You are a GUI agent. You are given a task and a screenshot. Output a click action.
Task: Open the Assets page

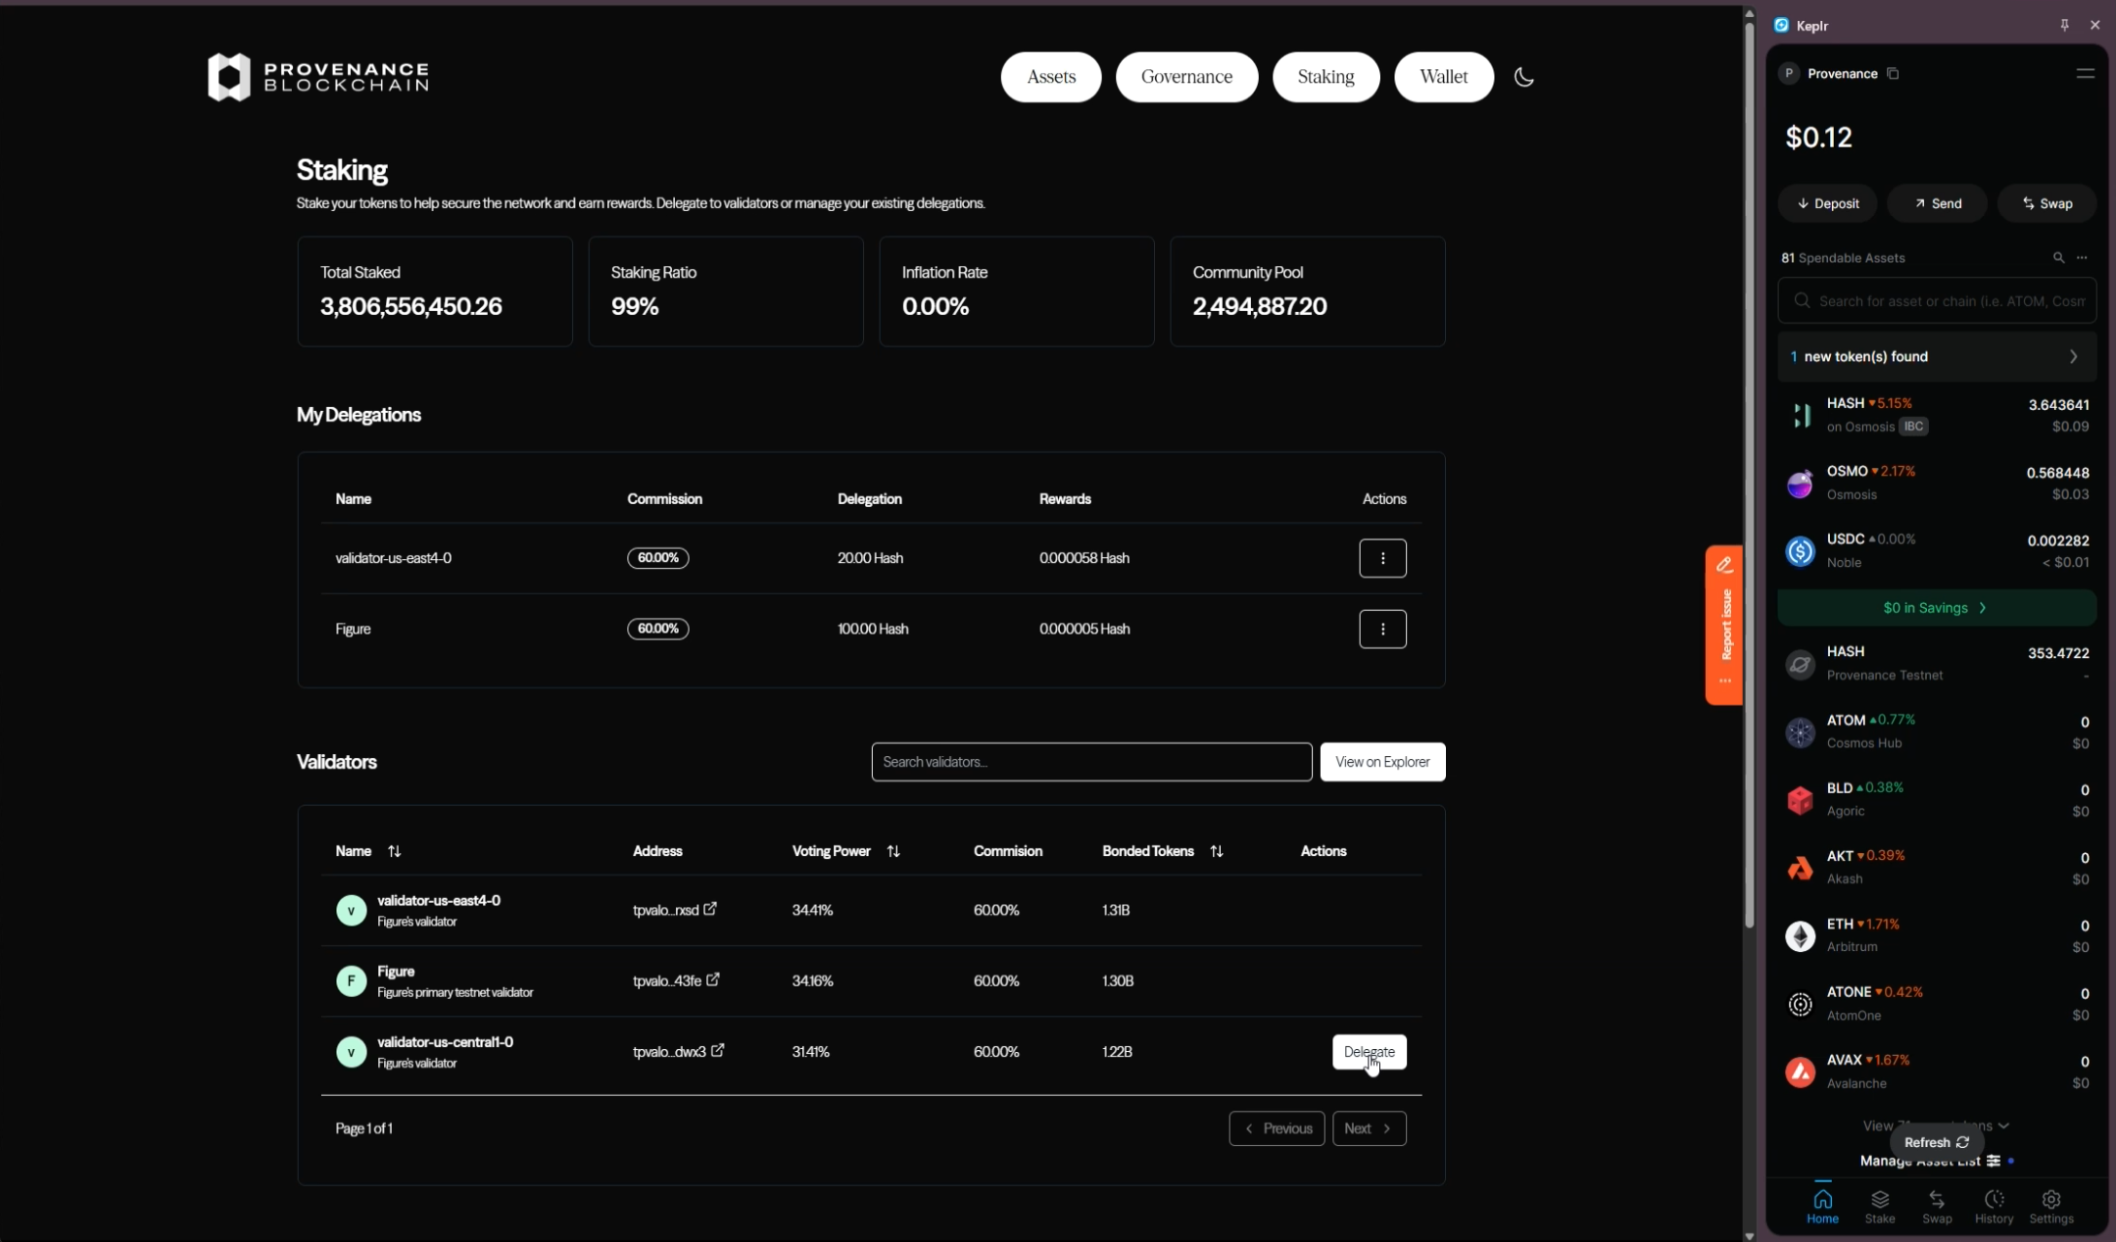coord(1050,77)
